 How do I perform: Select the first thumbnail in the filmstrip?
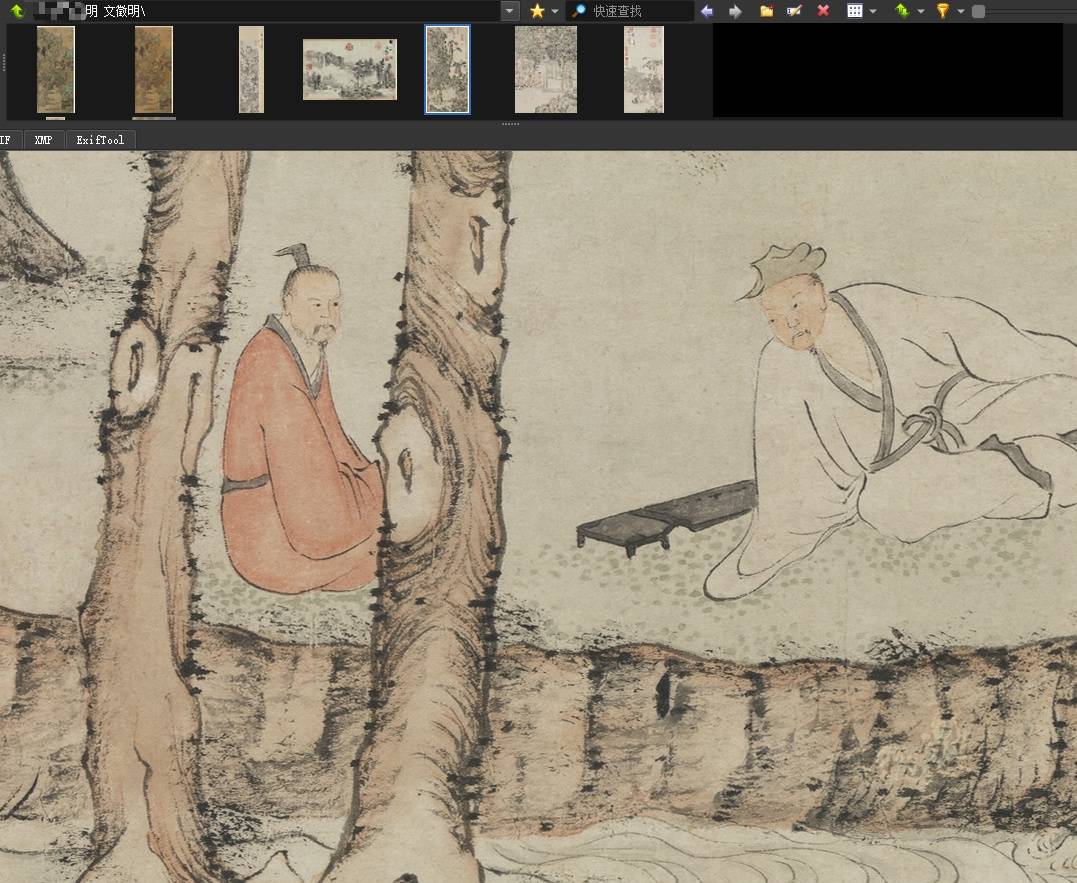coord(56,70)
